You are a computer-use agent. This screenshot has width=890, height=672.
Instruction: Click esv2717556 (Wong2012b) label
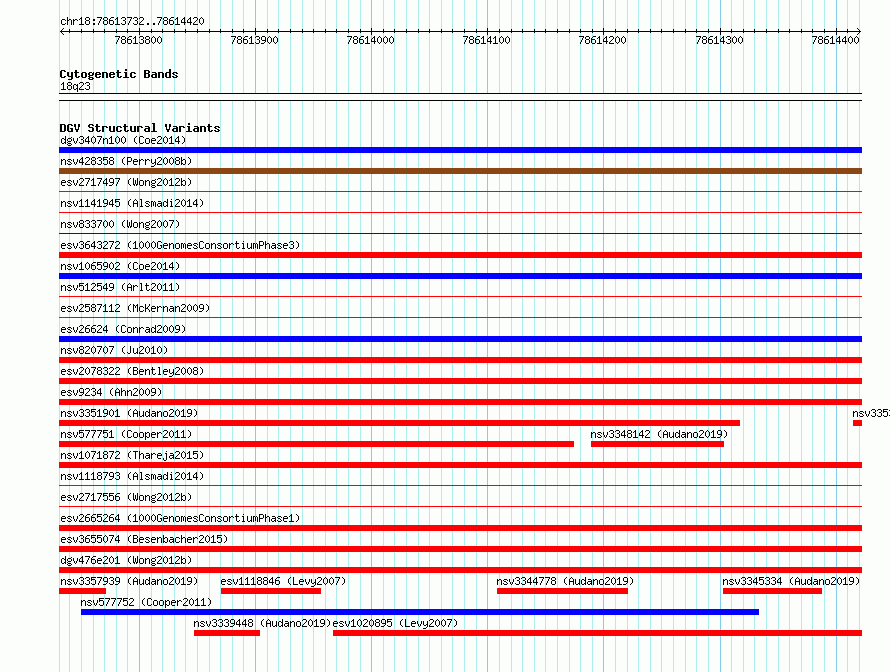tap(126, 497)
